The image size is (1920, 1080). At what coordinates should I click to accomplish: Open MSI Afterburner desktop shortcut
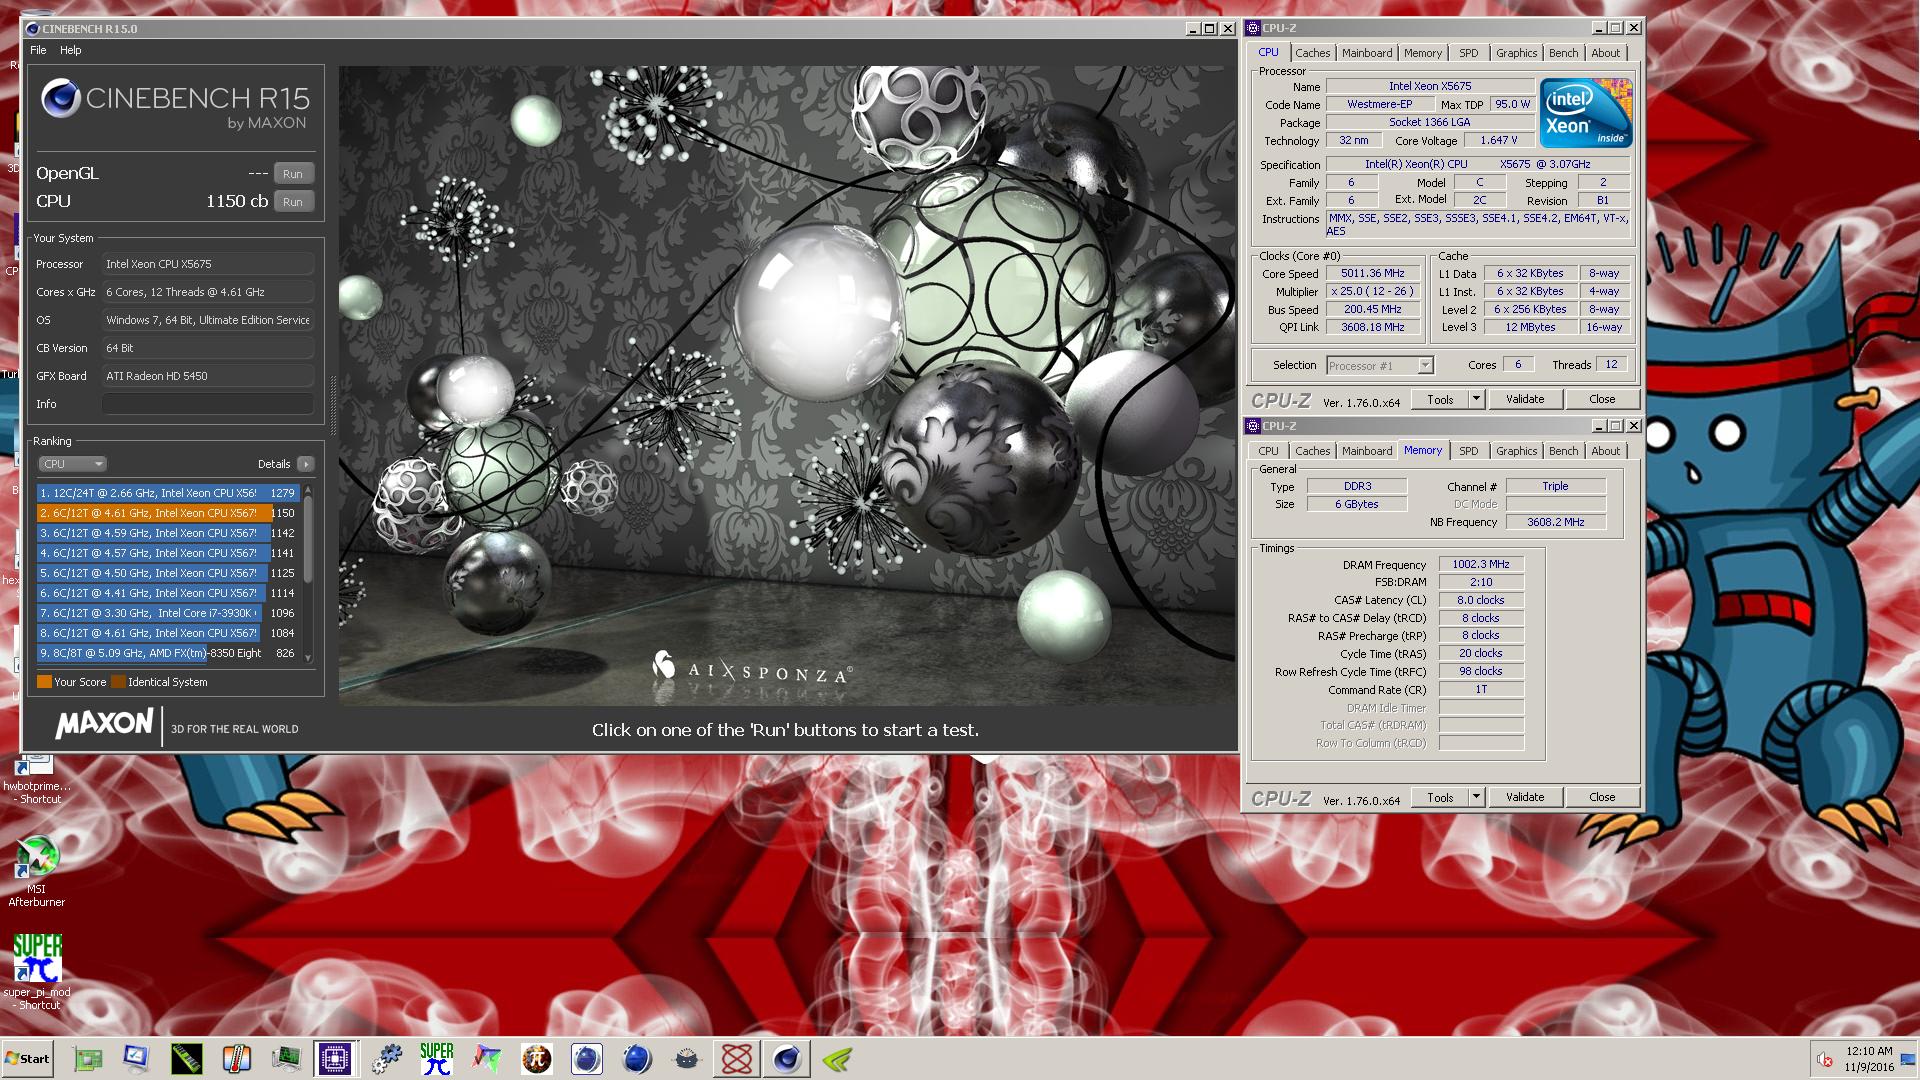click(x=37, y=872)
